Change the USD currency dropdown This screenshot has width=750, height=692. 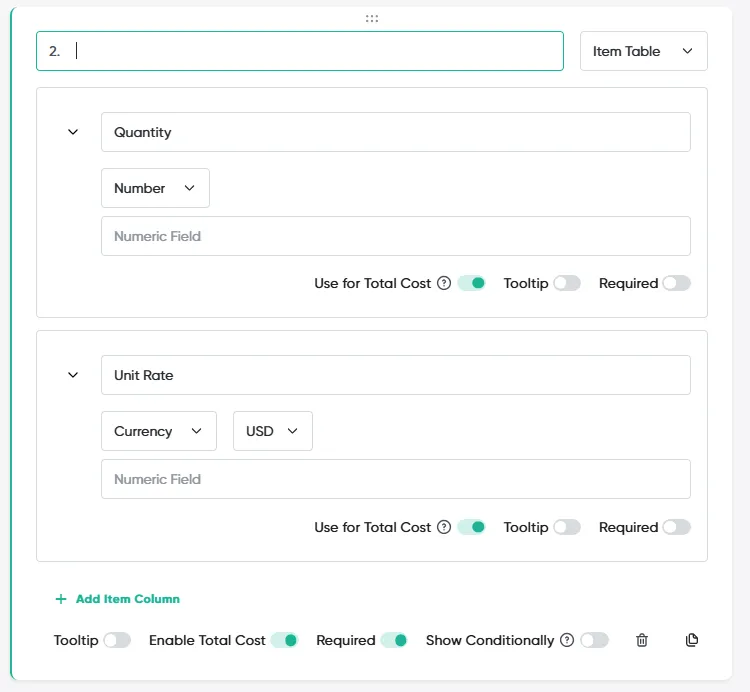click(273, 431)
